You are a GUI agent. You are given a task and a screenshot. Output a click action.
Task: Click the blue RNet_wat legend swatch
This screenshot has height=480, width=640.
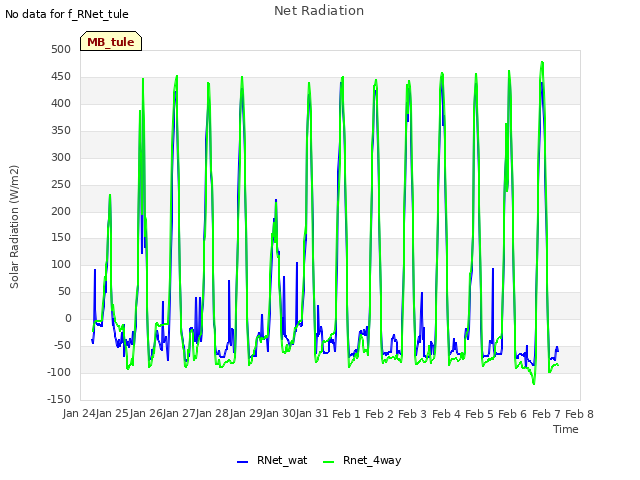tap(242, 462)
